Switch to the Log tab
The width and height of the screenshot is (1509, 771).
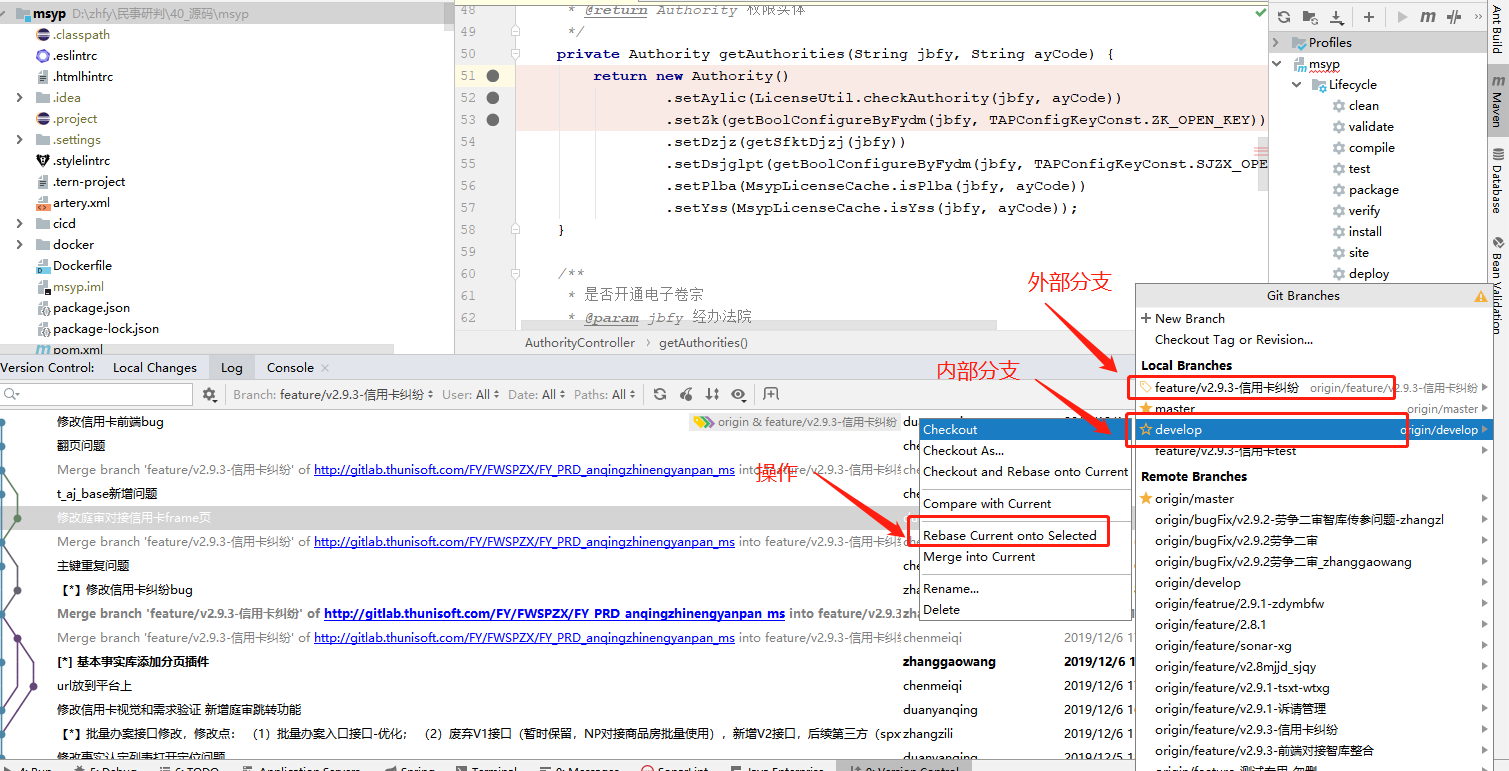tap(232, 368)
